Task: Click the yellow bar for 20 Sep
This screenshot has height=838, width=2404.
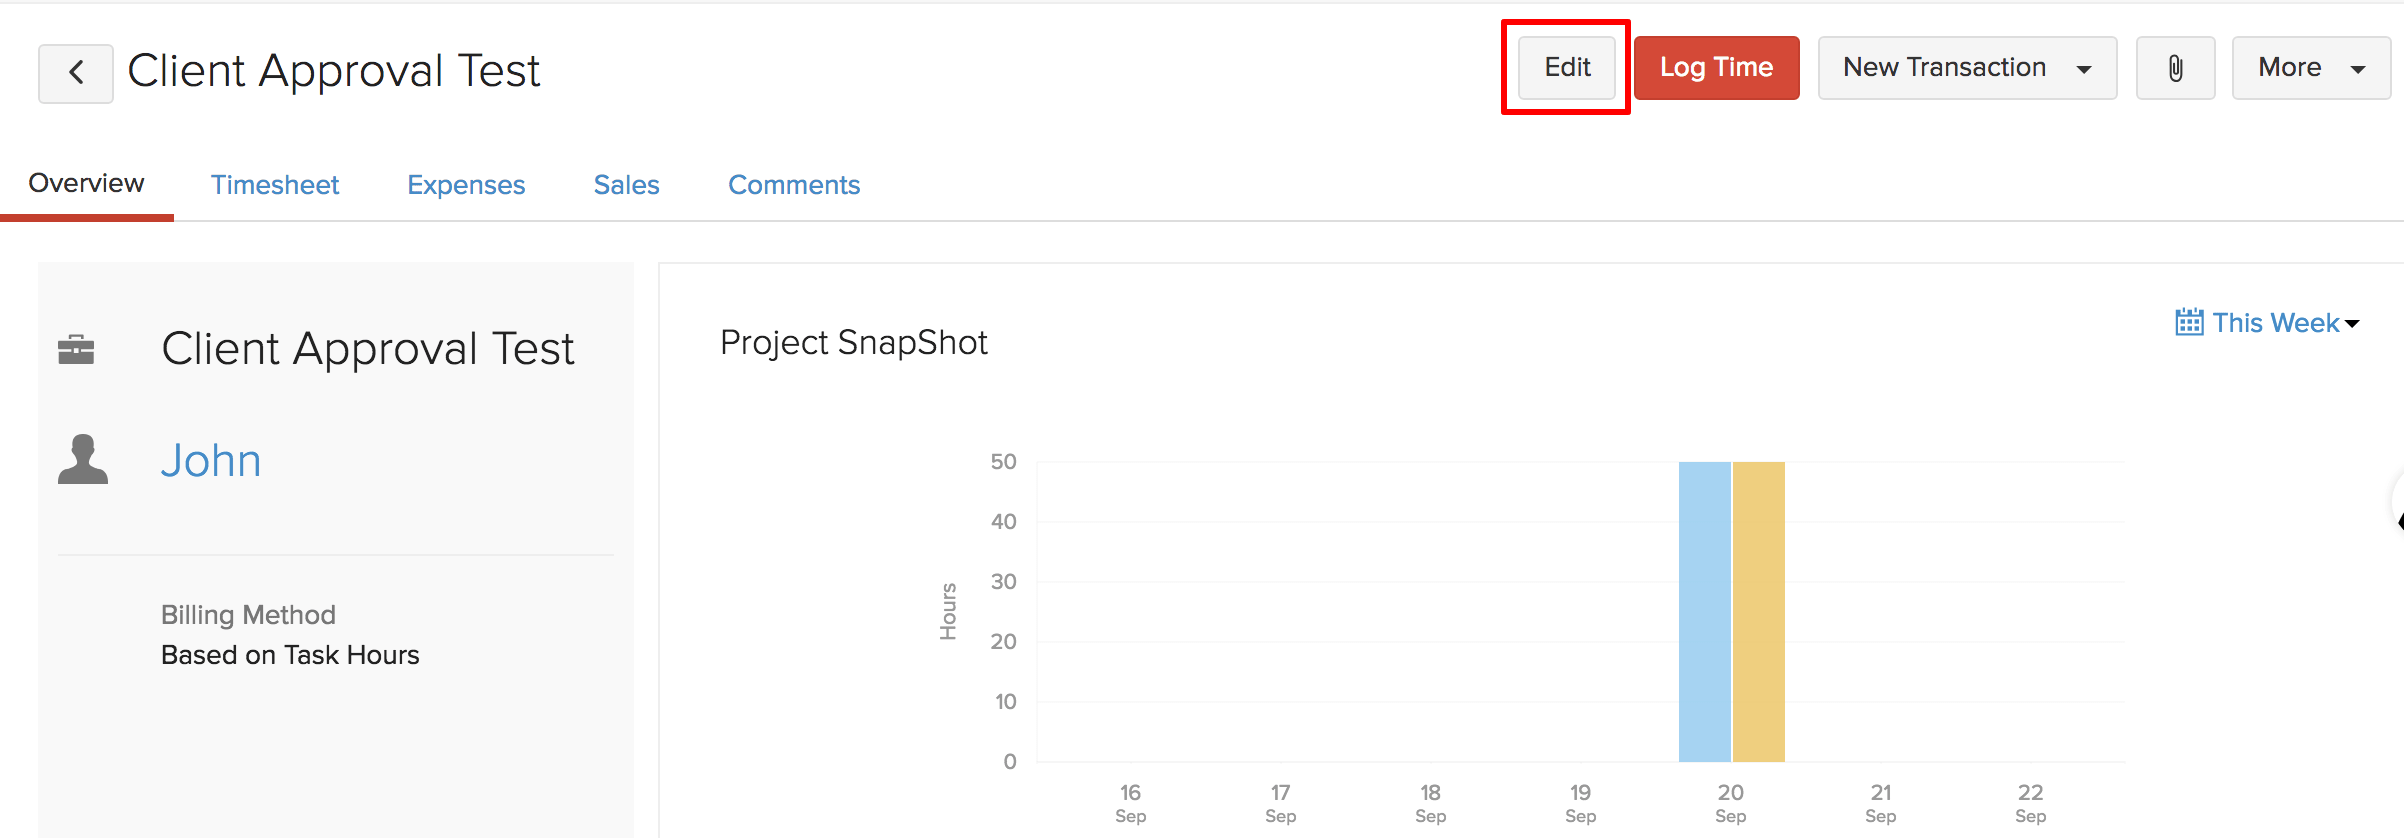Action: (x=1758, y=611)
